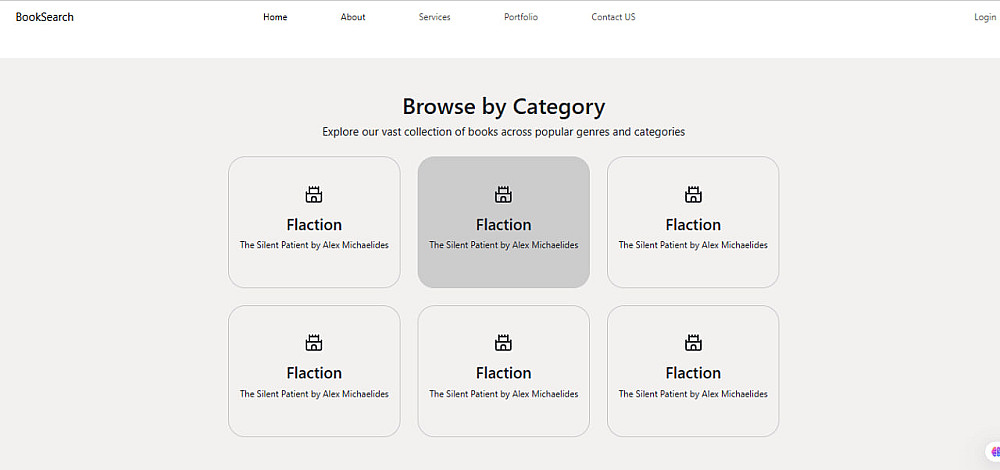1000x470 pixels.
Task: Click the castle icon in the top-right category card
Action: coord(693,194)
